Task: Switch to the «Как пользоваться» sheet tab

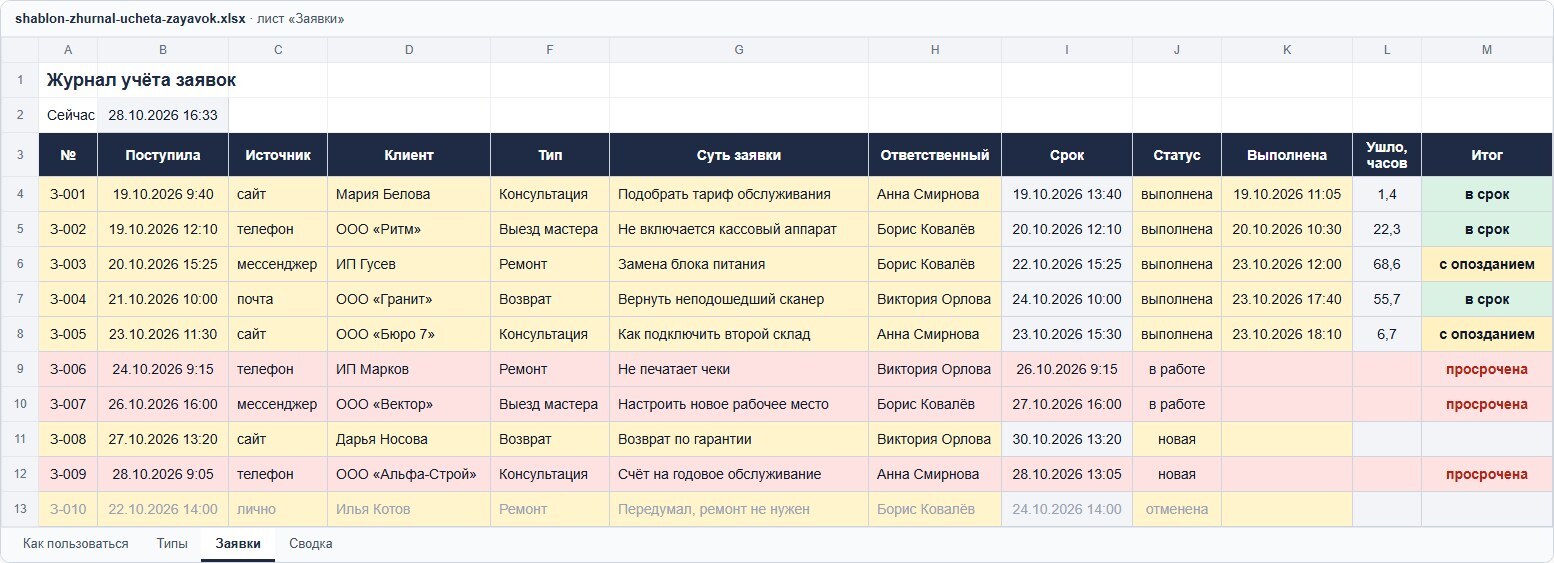Action: pos(76,544)
